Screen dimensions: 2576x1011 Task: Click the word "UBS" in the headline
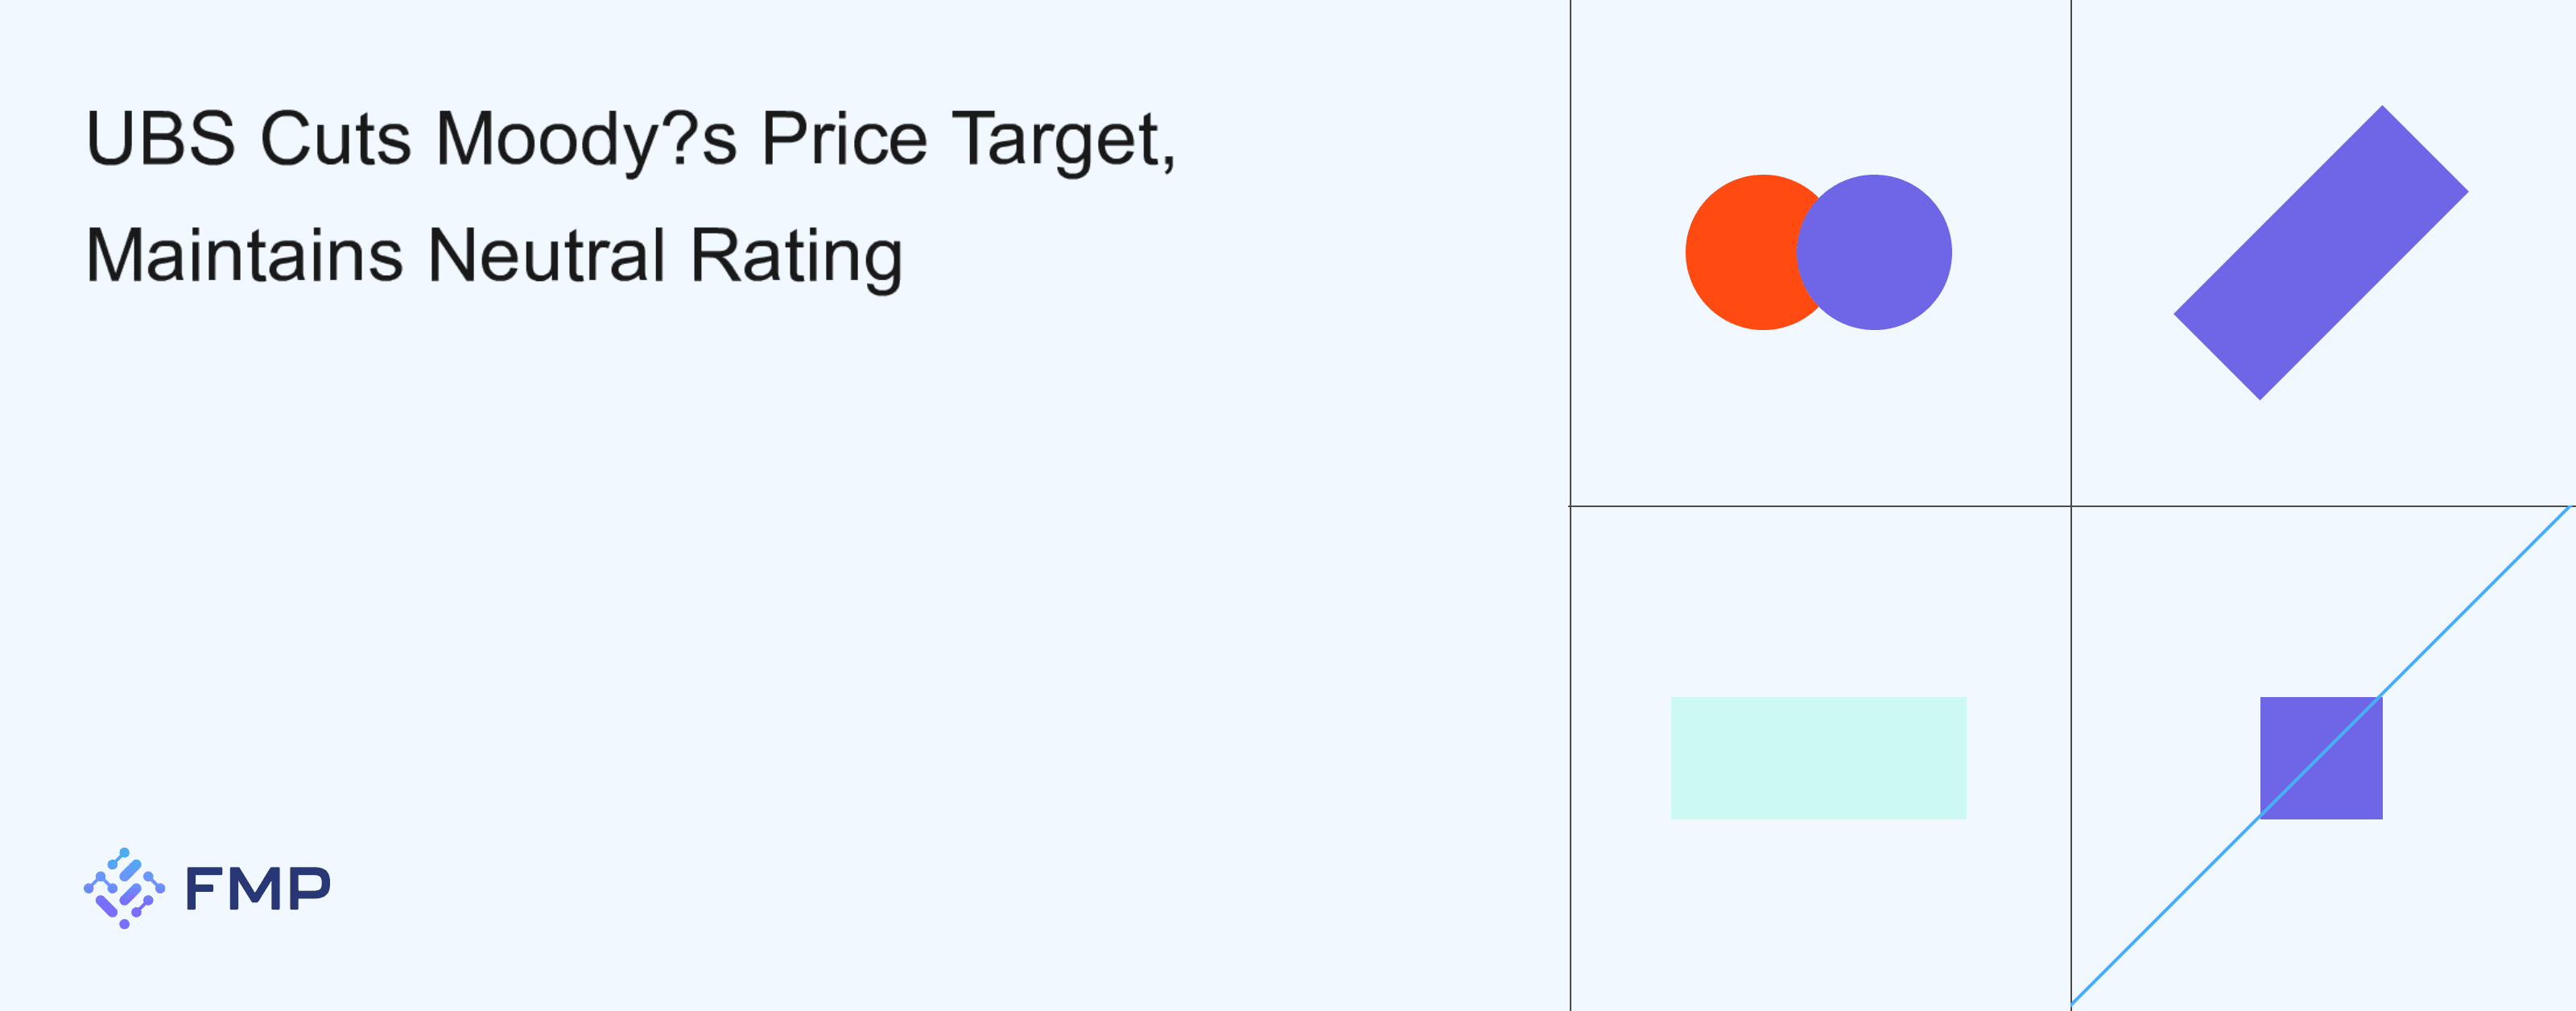pyautogui.click(x=161, y=138)
